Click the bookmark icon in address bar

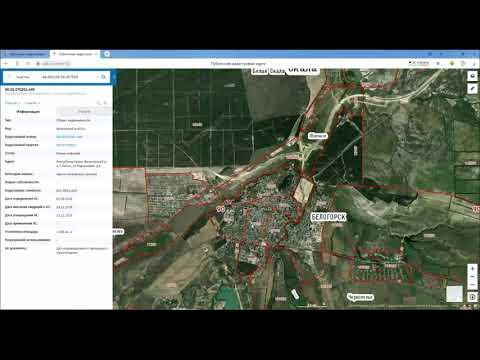[438, 63]
